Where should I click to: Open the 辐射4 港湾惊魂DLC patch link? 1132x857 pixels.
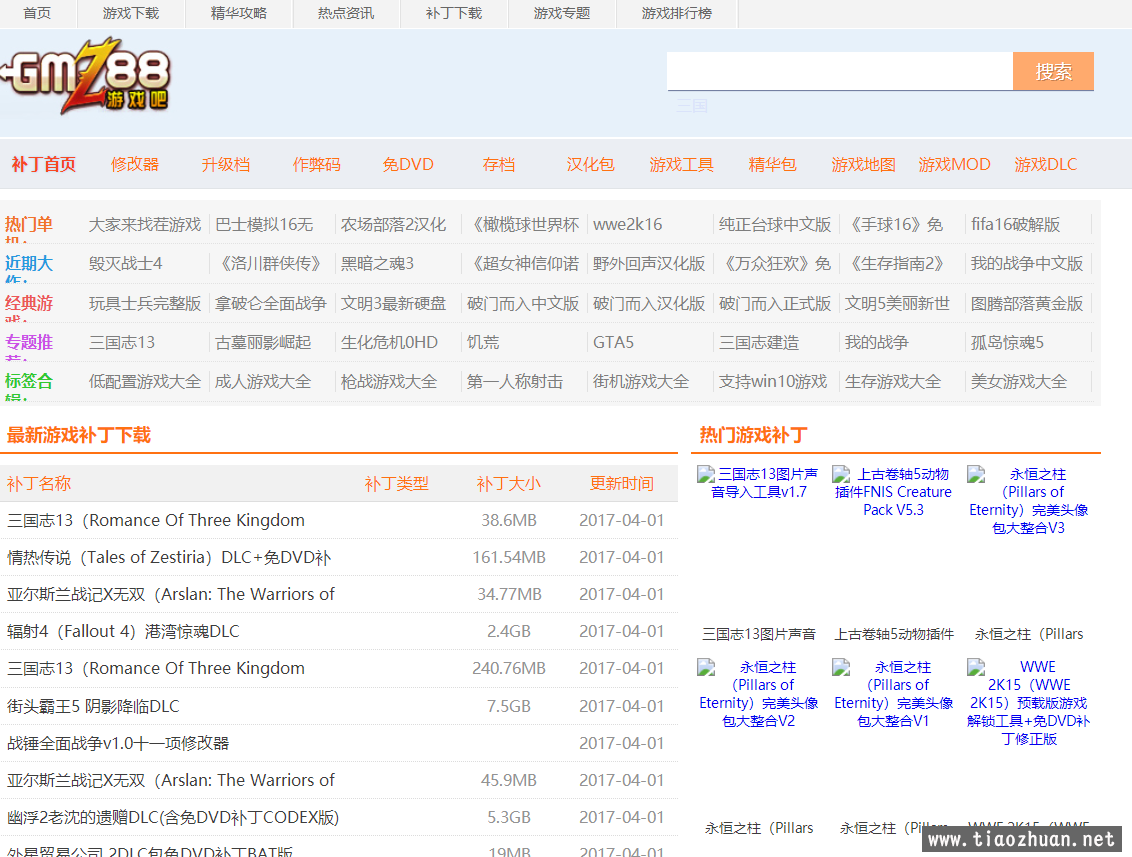tap(123, 631)
